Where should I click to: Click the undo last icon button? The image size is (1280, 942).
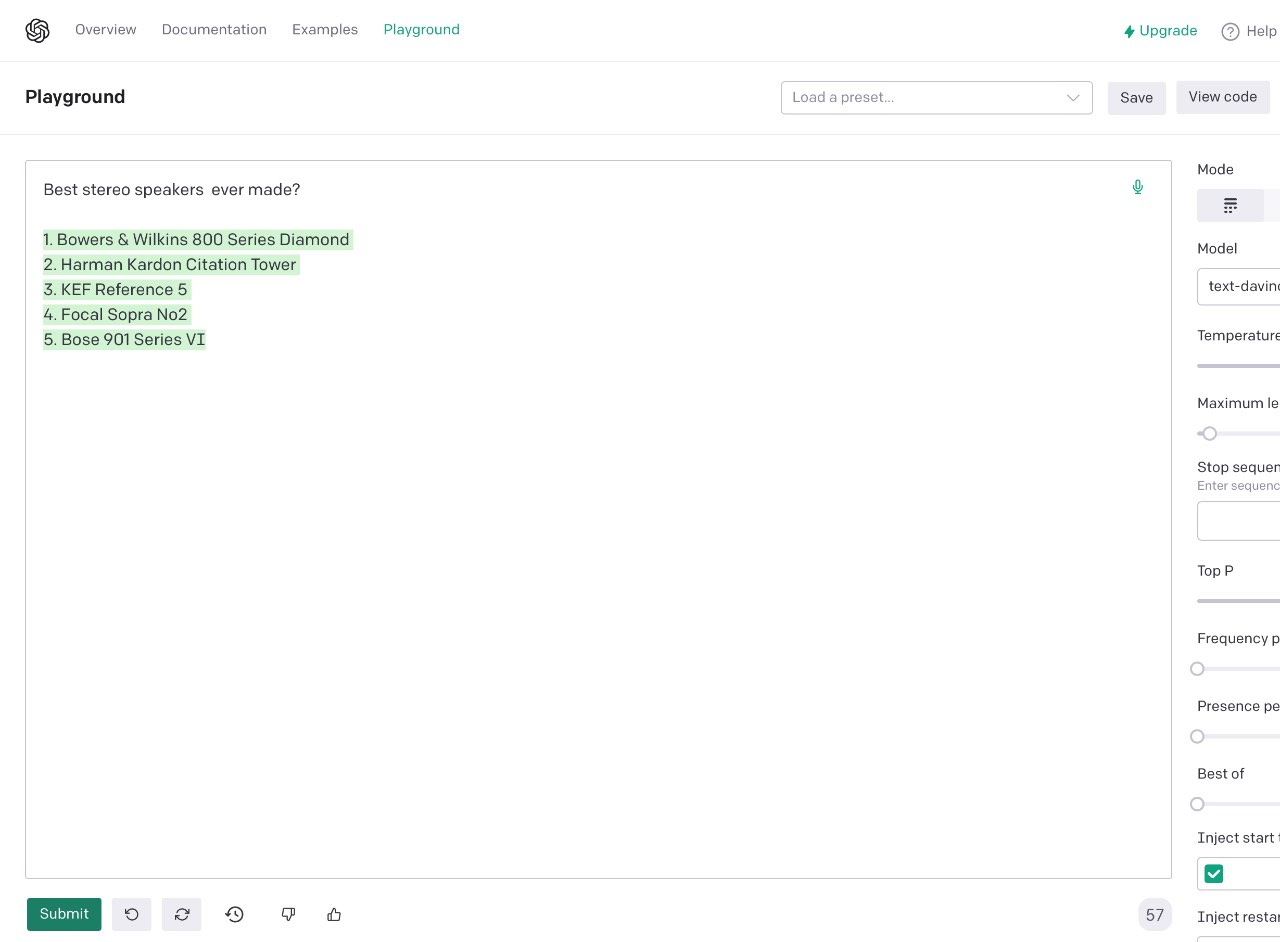132,914
